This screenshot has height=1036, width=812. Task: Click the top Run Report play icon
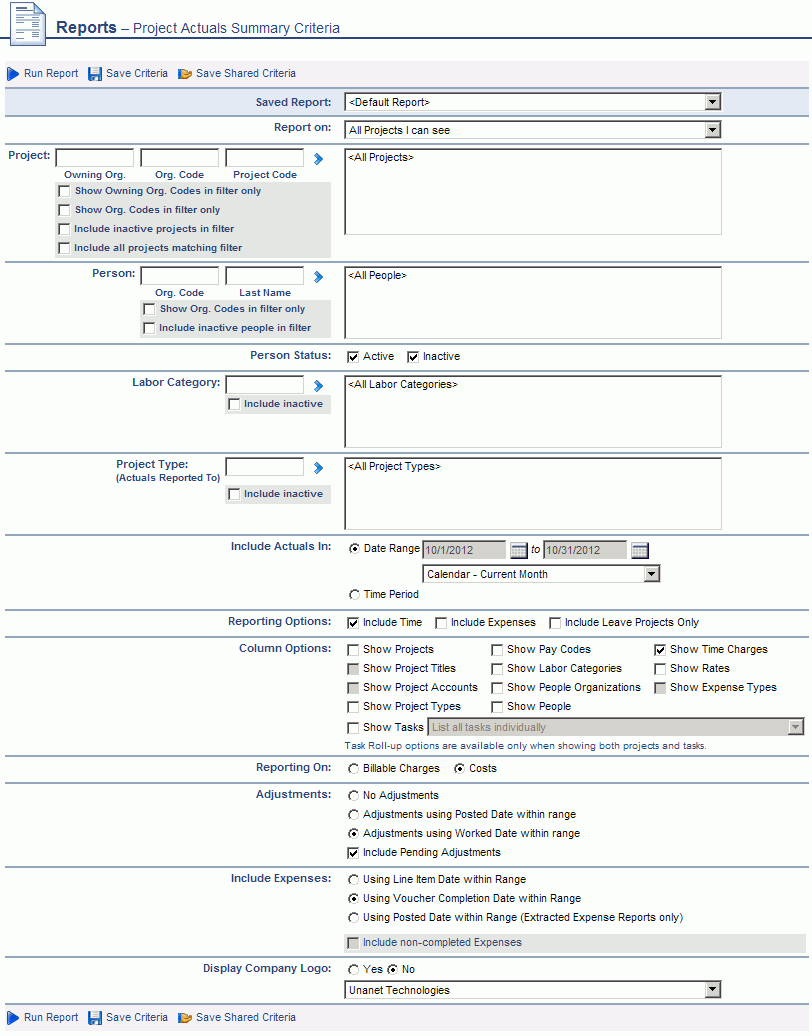tap(13, 74)
